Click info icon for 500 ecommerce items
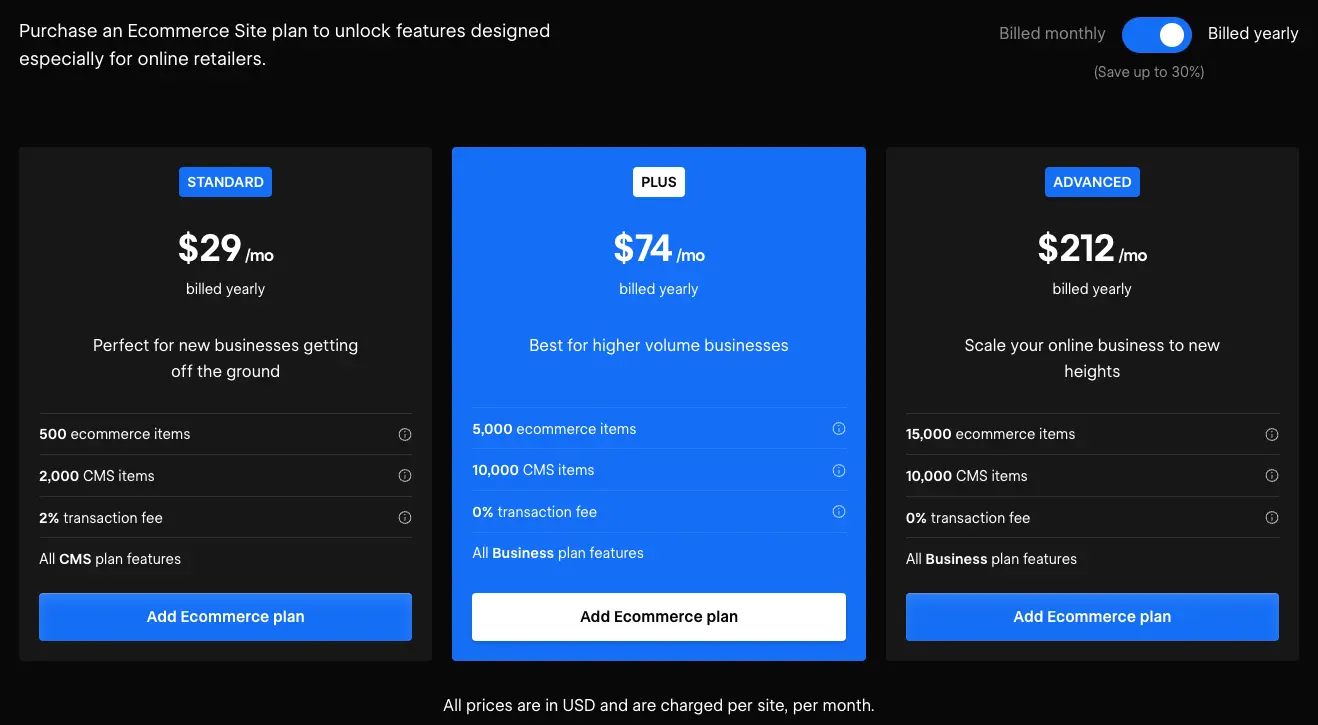 405,435
